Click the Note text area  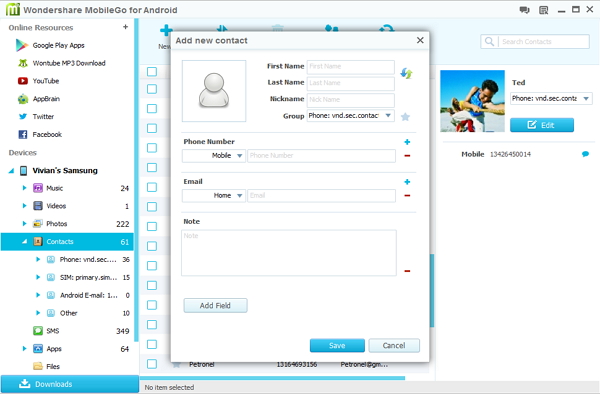pyautogui.click(x=289, y=253)
